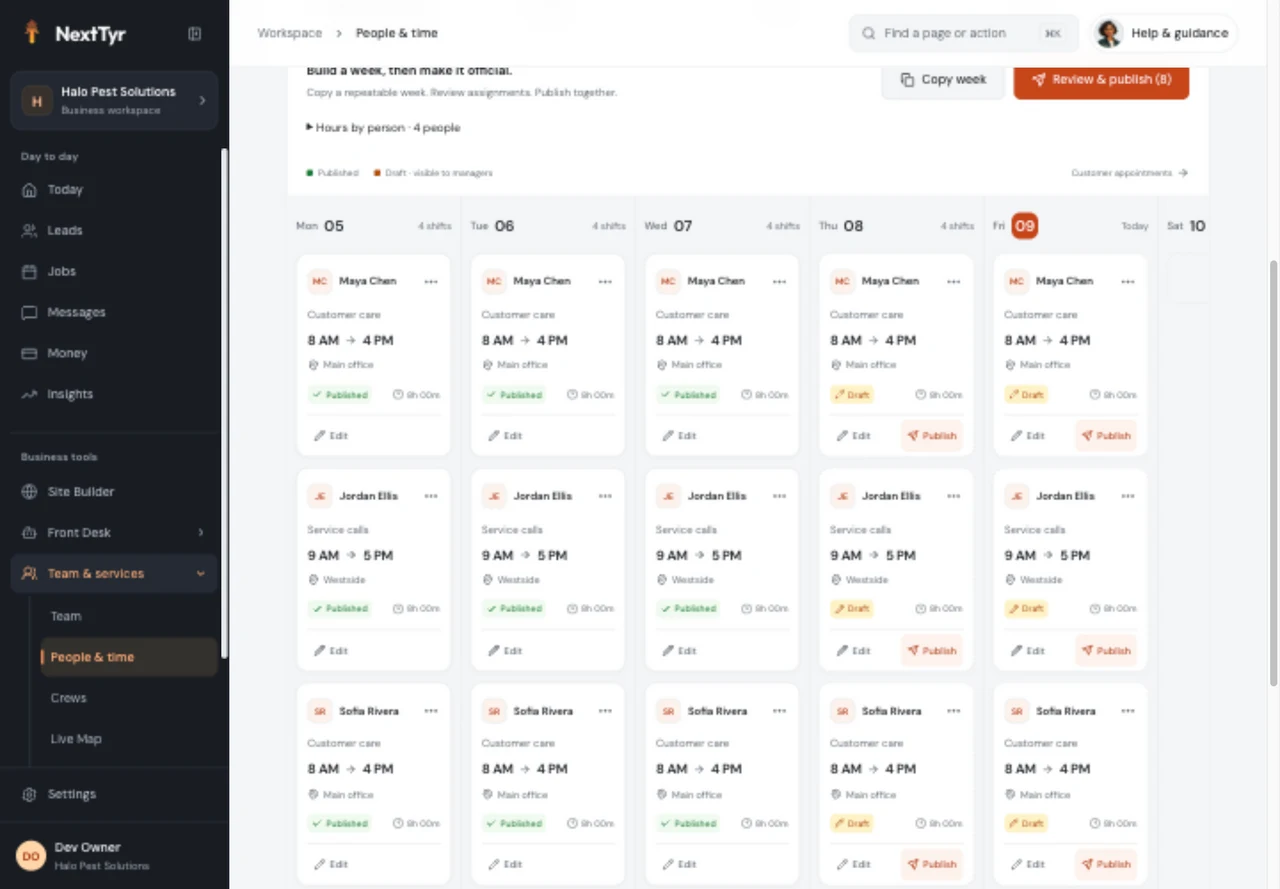Viewport: 1280px width, 889px height.
Task: Open Jordan Ellis's Friday 09 shift options menu
Action: (1127, 496)
